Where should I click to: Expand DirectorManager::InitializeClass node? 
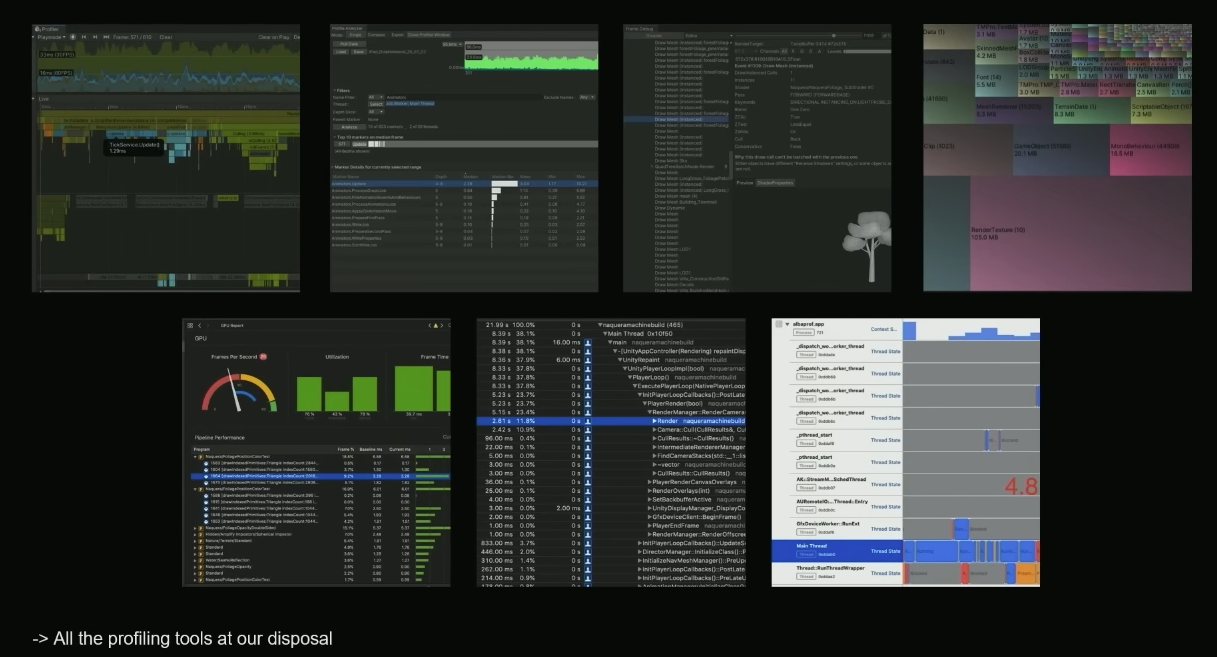click(x=640, y=552)
